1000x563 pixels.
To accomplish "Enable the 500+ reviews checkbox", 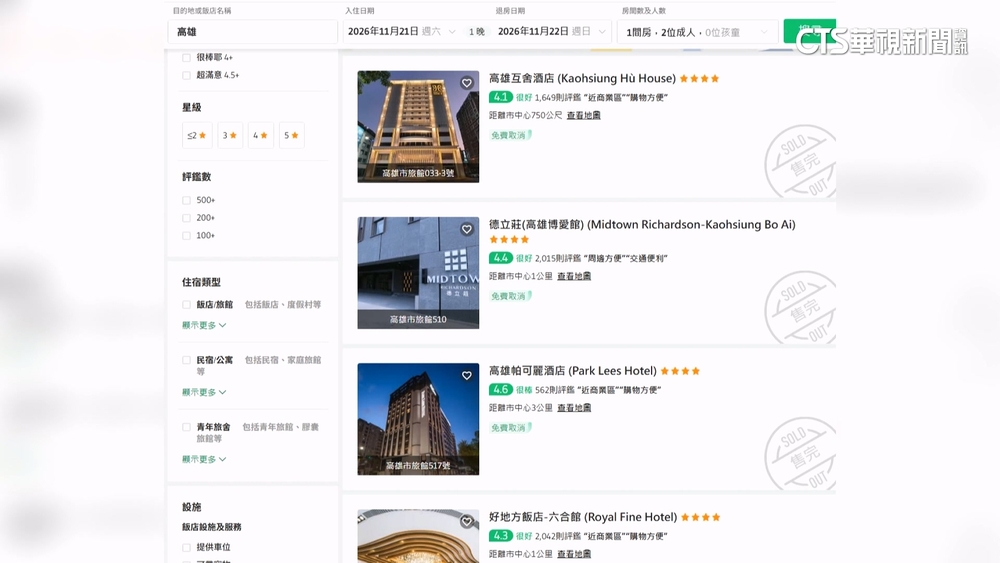I will coord(186,200).
